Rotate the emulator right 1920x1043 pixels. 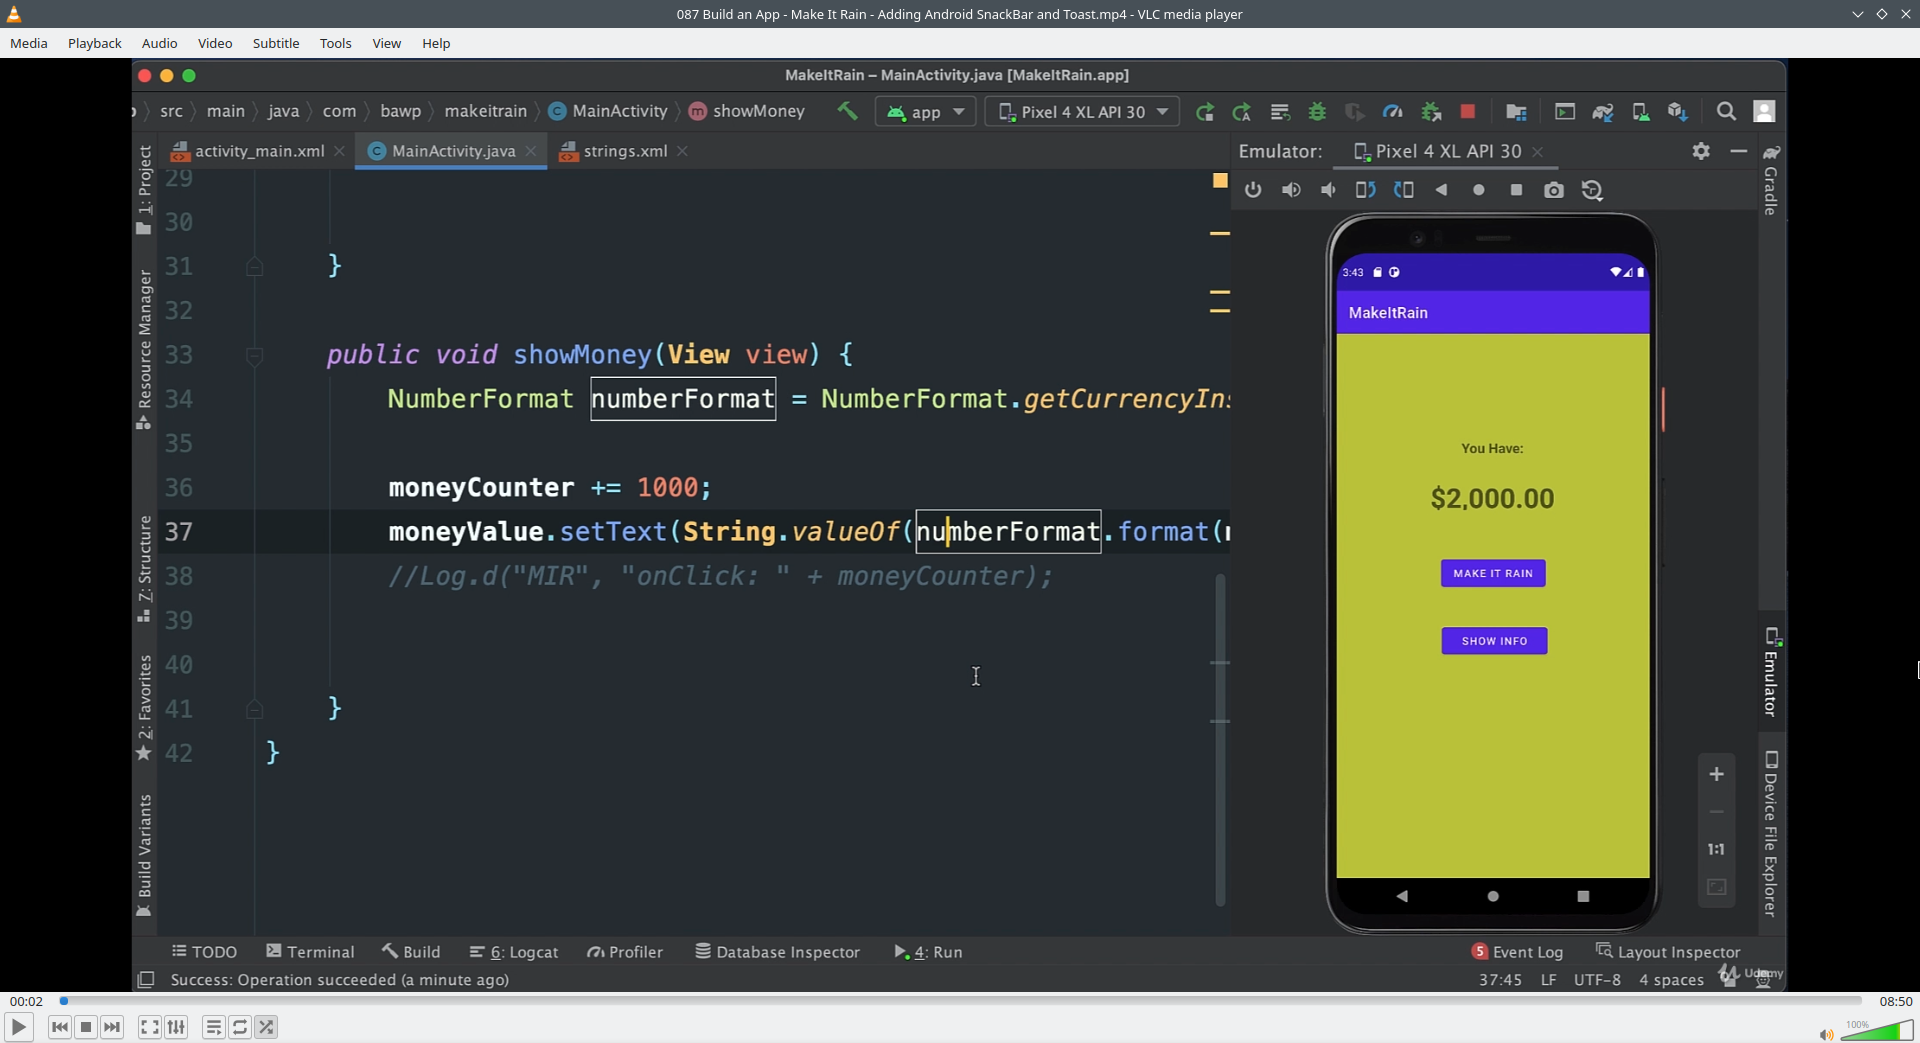[x=1404, y=190]
